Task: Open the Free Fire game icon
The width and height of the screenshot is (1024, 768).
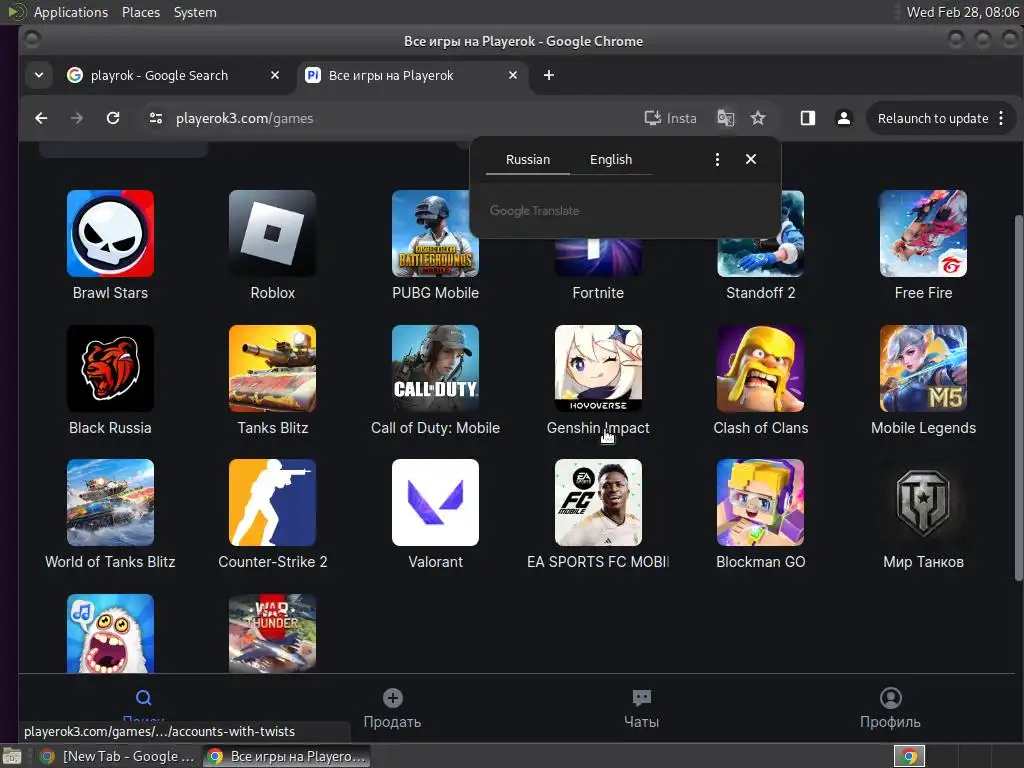Action: pos(923,233)
